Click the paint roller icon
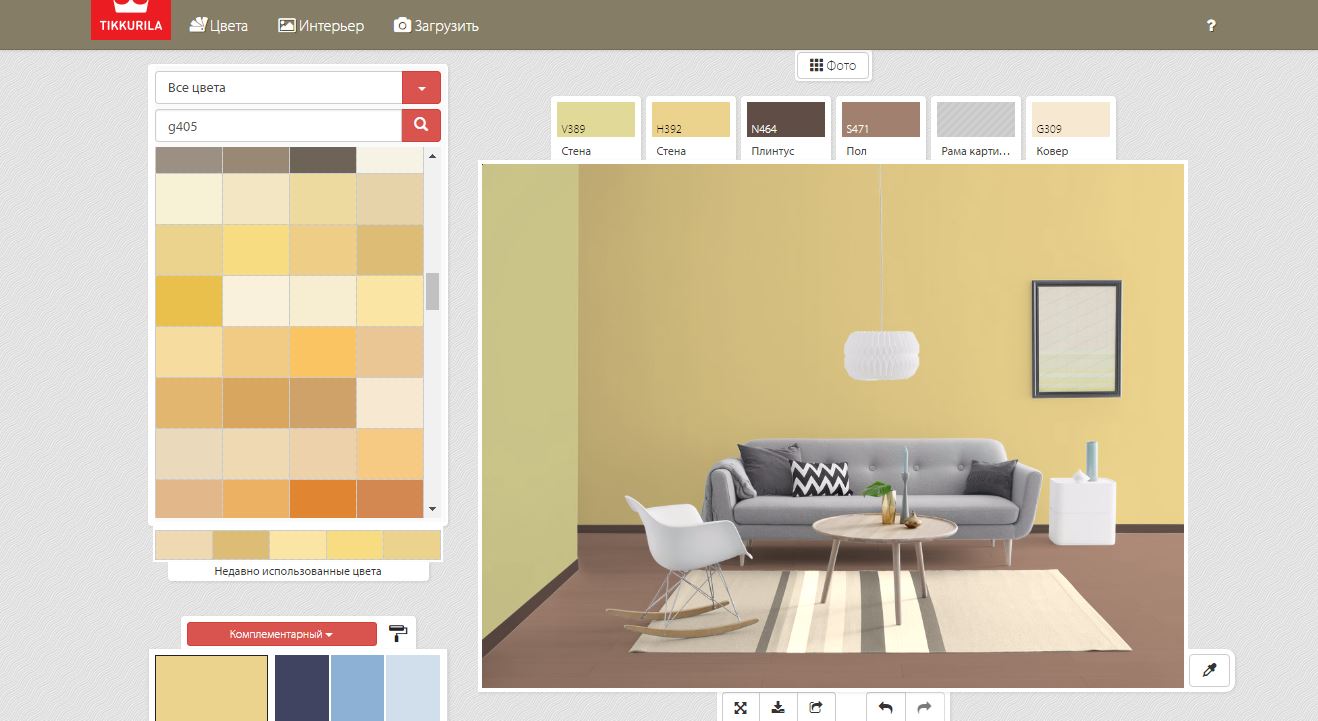This screenshot has width=1318, height=721. tap(398, 632)
